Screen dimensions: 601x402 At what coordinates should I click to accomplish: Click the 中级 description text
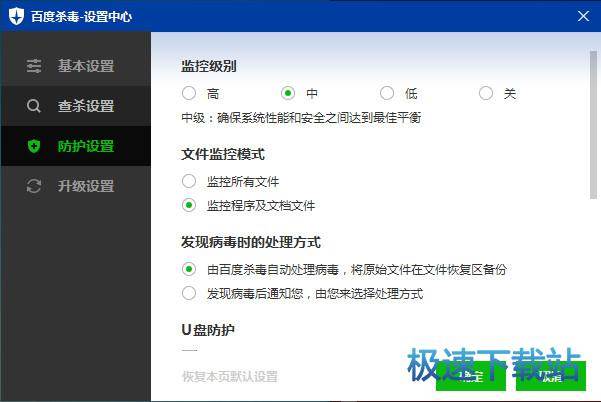tap(301, 117)
